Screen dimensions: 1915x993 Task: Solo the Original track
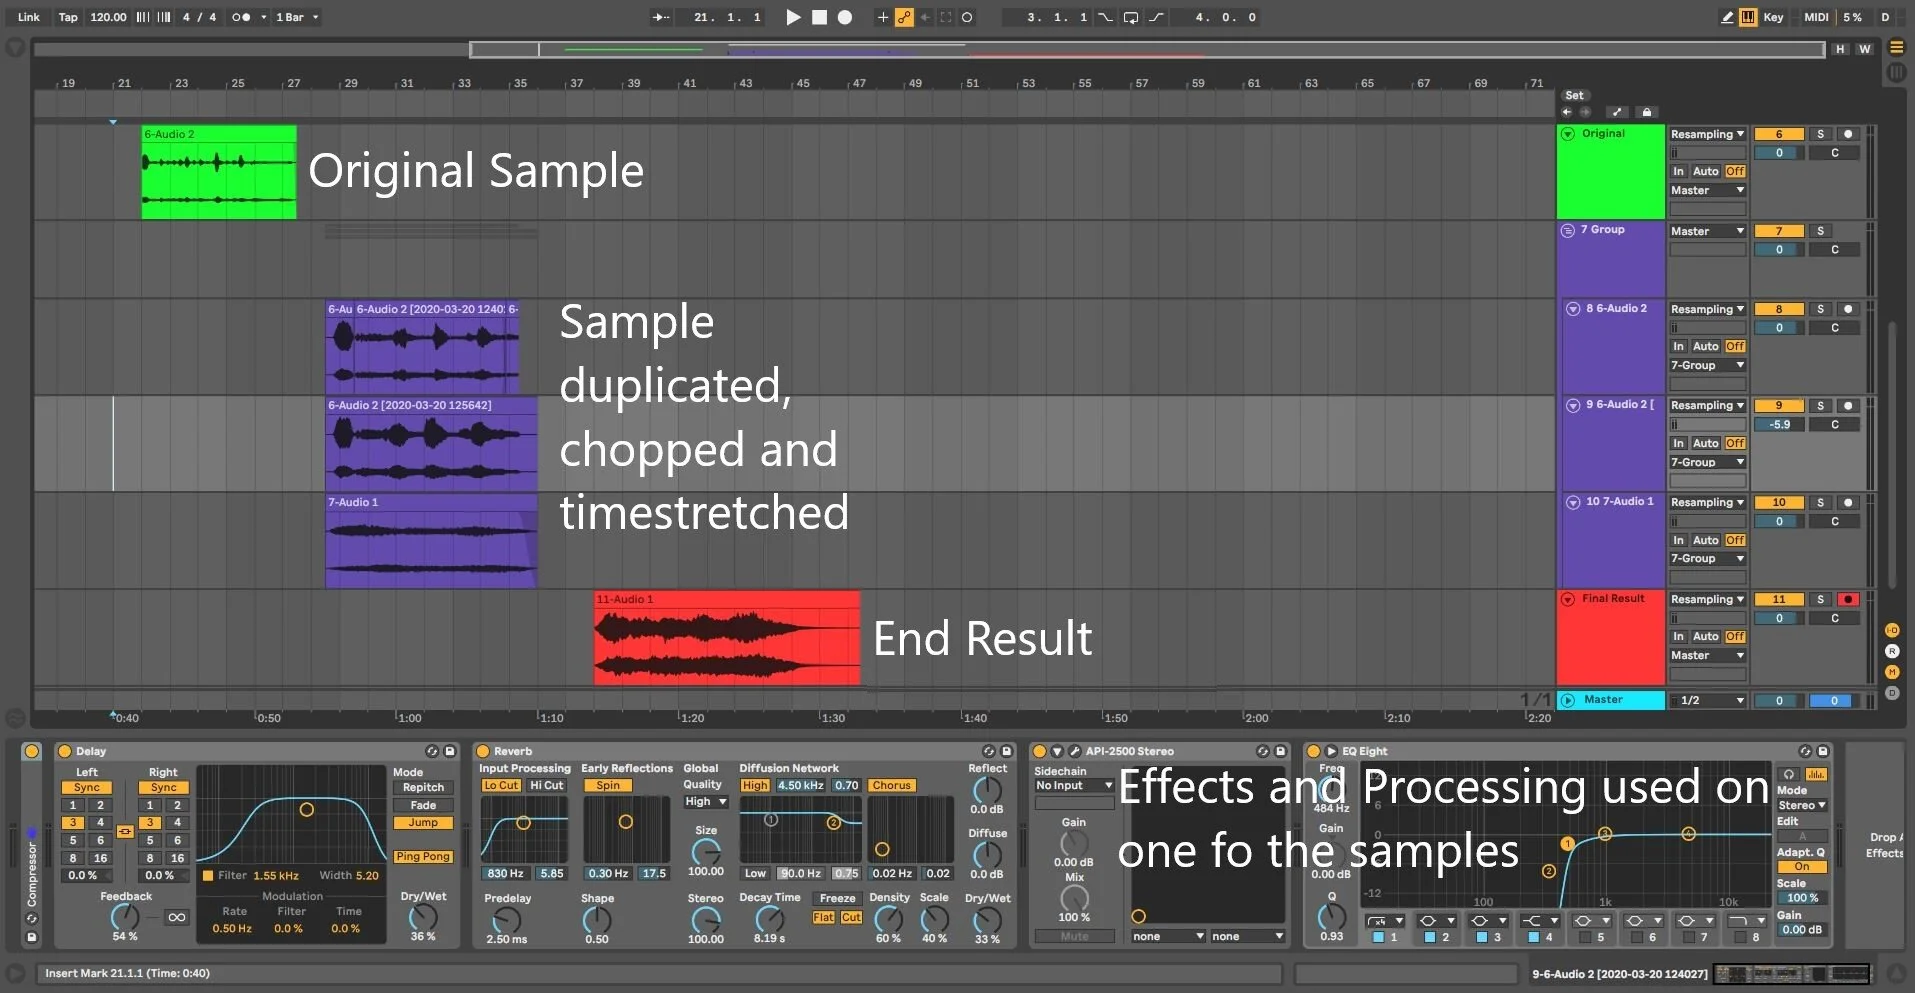click(1820, 134)
